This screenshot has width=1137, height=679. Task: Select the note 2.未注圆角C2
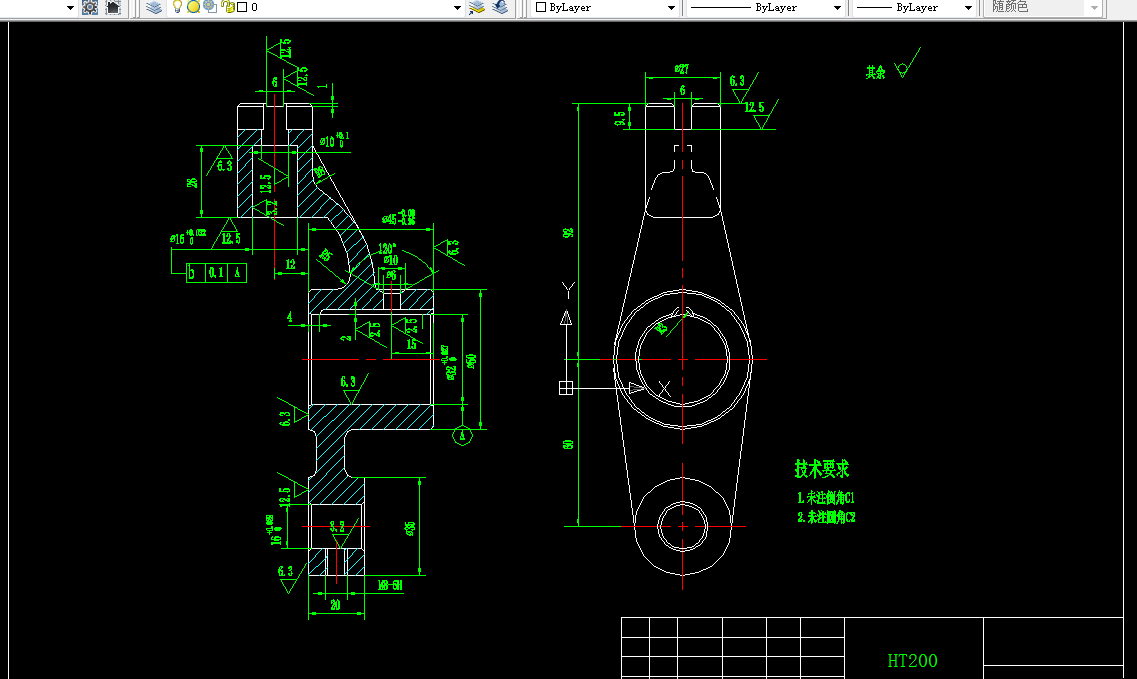827,517
